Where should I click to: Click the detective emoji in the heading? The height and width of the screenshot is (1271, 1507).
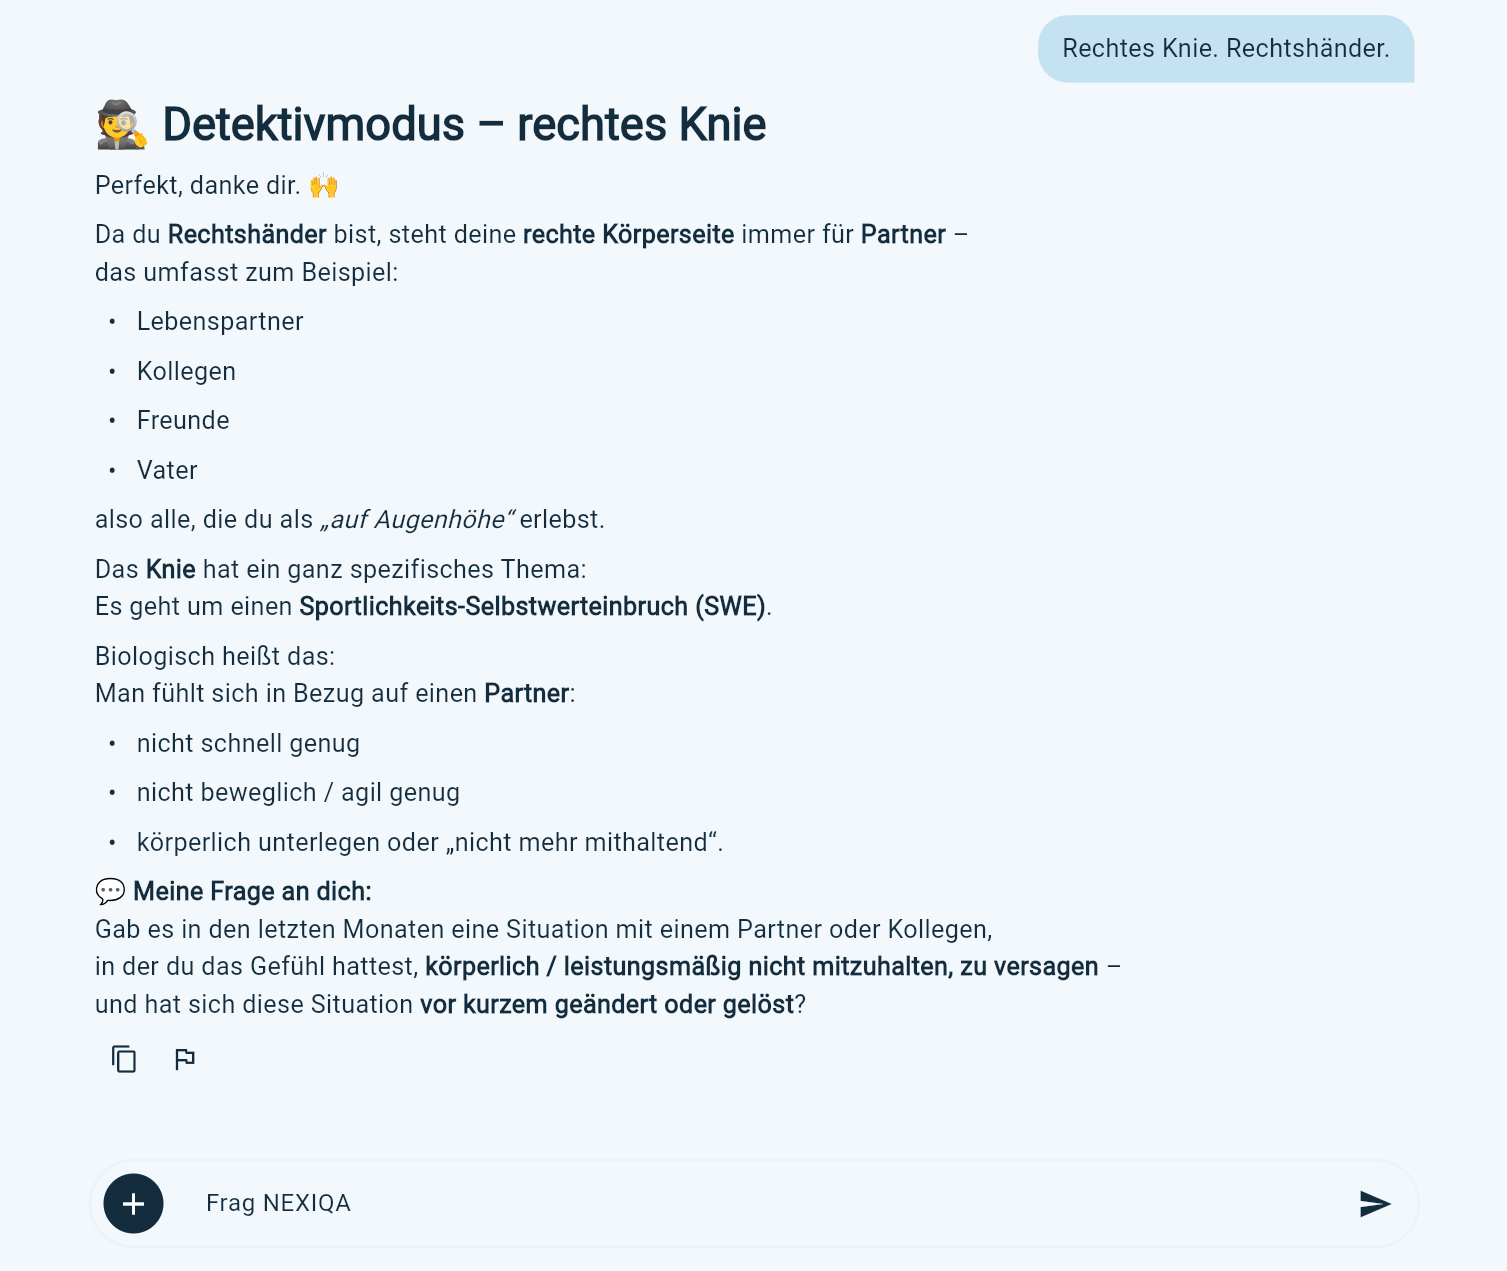[119, 124]
